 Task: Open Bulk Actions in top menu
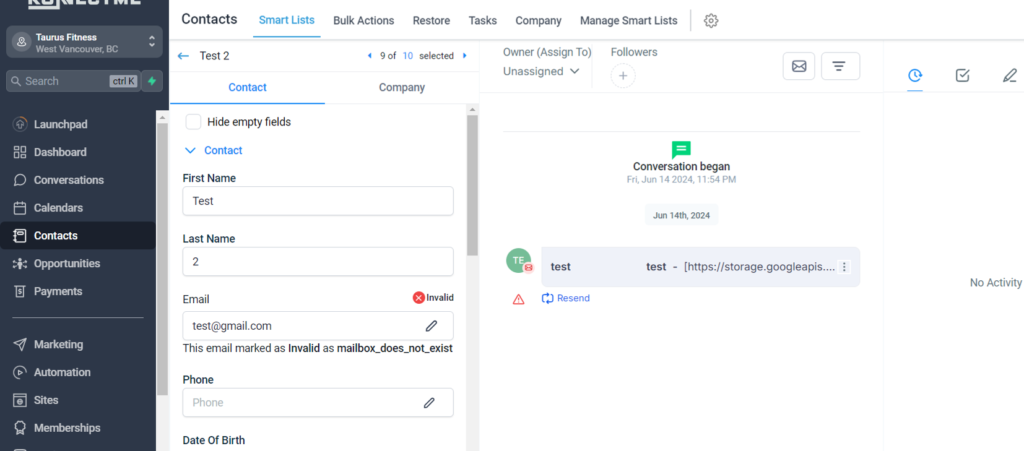pos(363,21)
